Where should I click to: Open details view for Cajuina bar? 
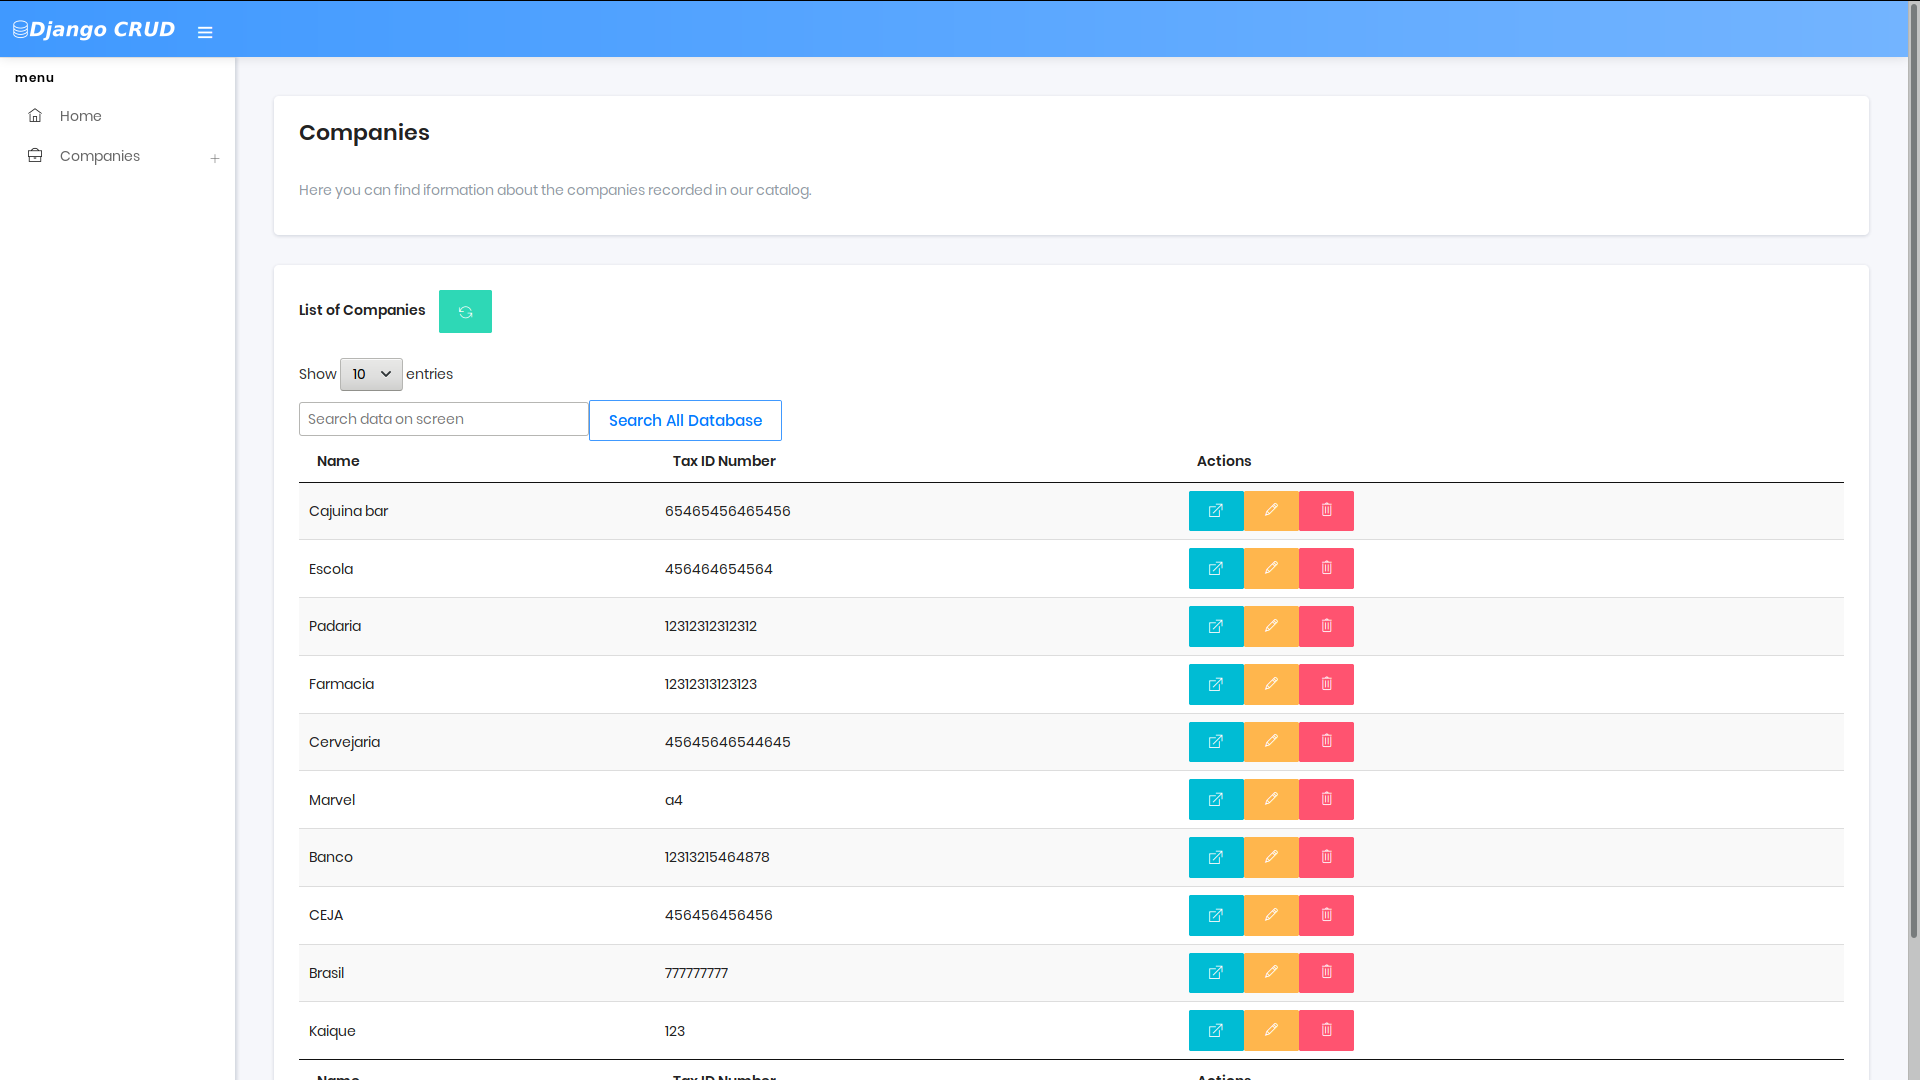click(x=1215, y=511)
